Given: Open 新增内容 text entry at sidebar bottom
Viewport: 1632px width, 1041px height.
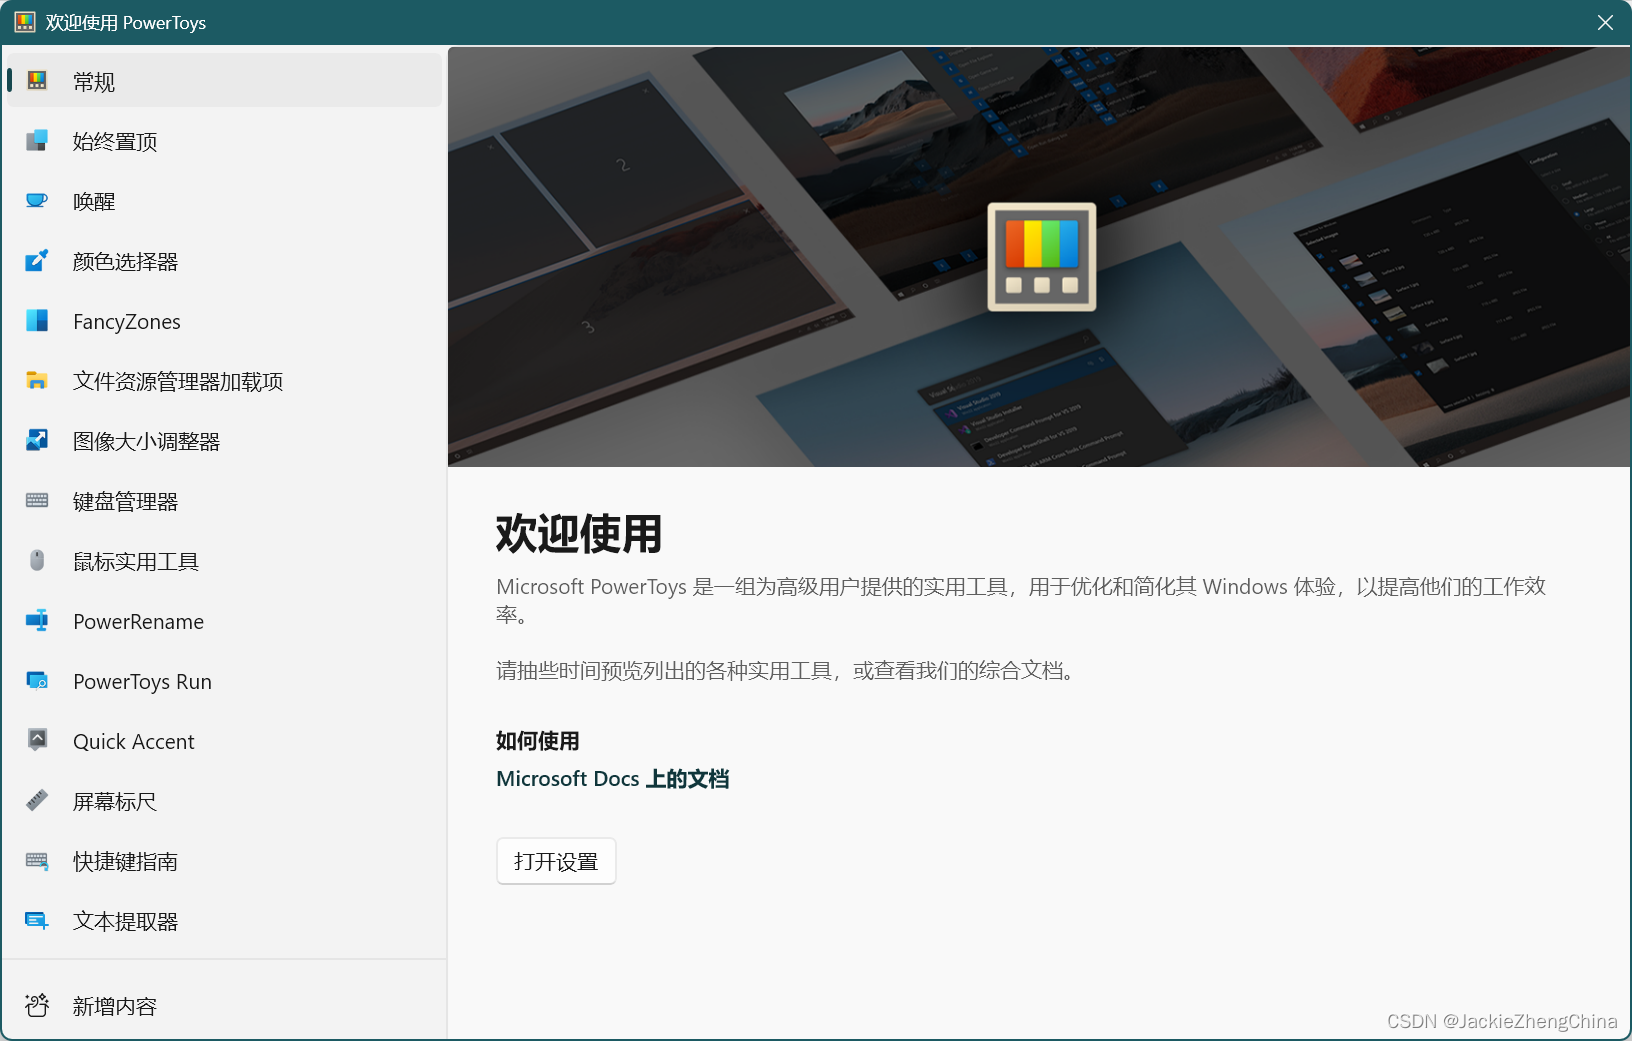Looking at the screenshot, I should (x=115, y=1007).
